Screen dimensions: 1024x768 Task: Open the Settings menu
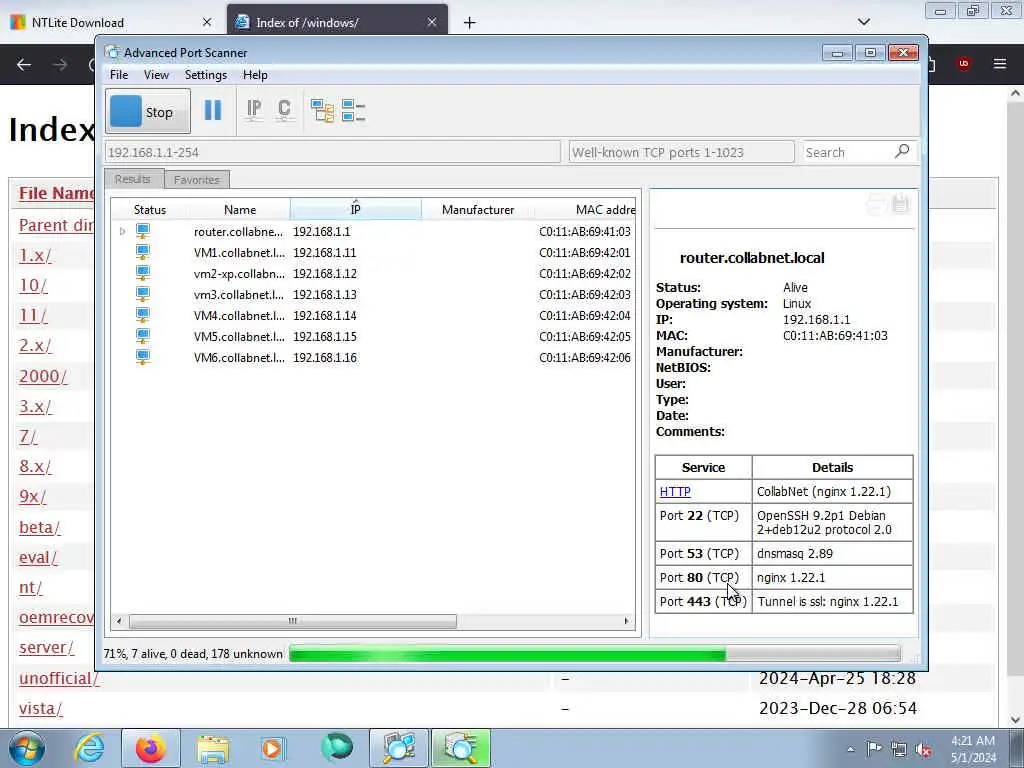click(206, 74)
